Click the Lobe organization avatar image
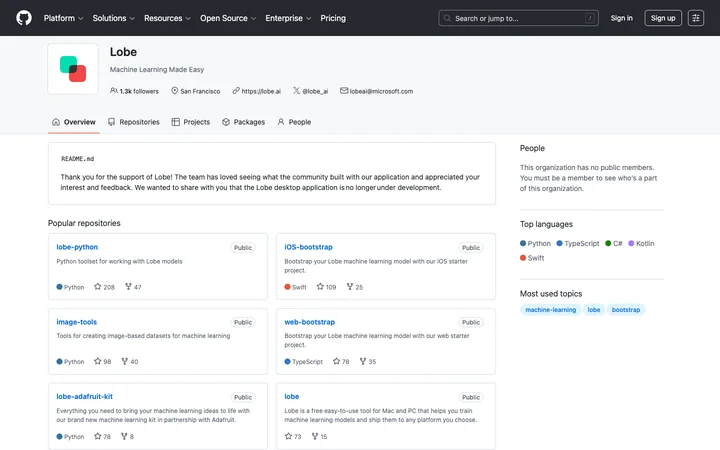The width and height of the screenshot is (720, 450). (73, 69)
